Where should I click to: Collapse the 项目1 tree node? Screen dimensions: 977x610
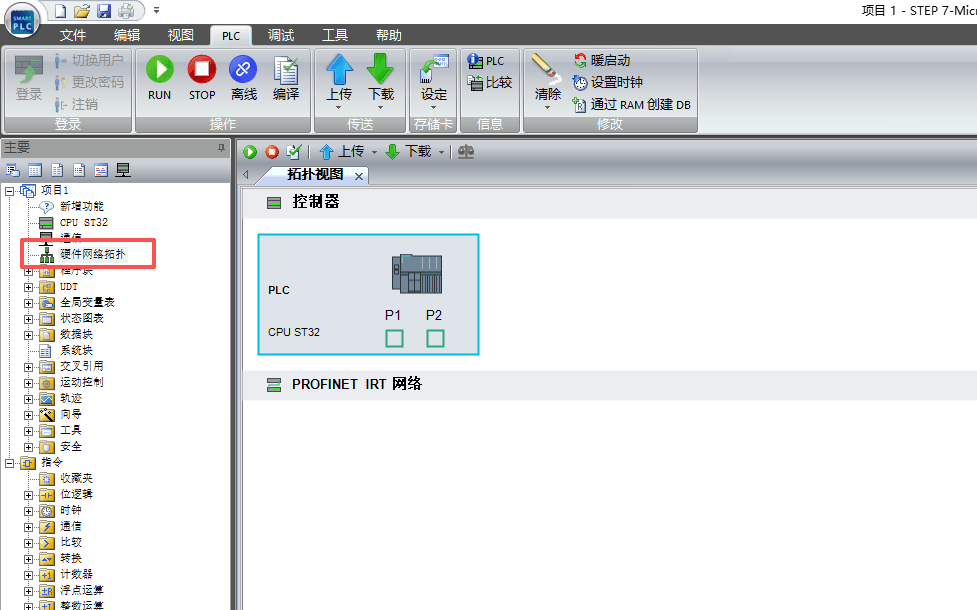9,191
